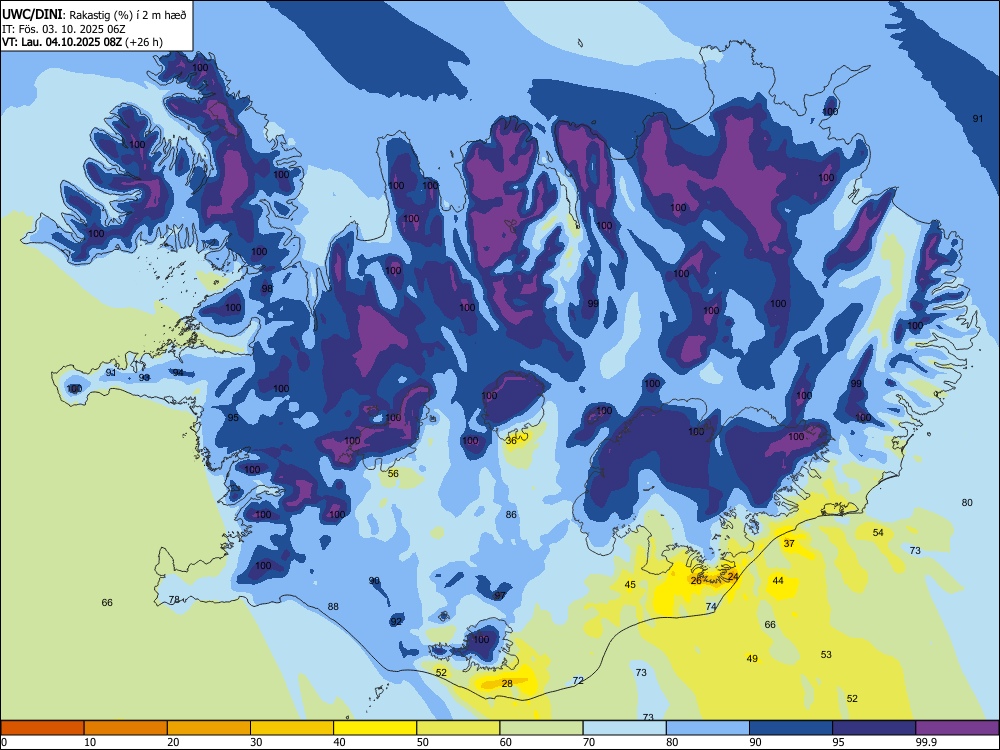Image resolution: width=1000 pixels, height=750 pixels.
Task: Select the purple above-99.9 legend swatch
Action: click(x=957, y=728)
